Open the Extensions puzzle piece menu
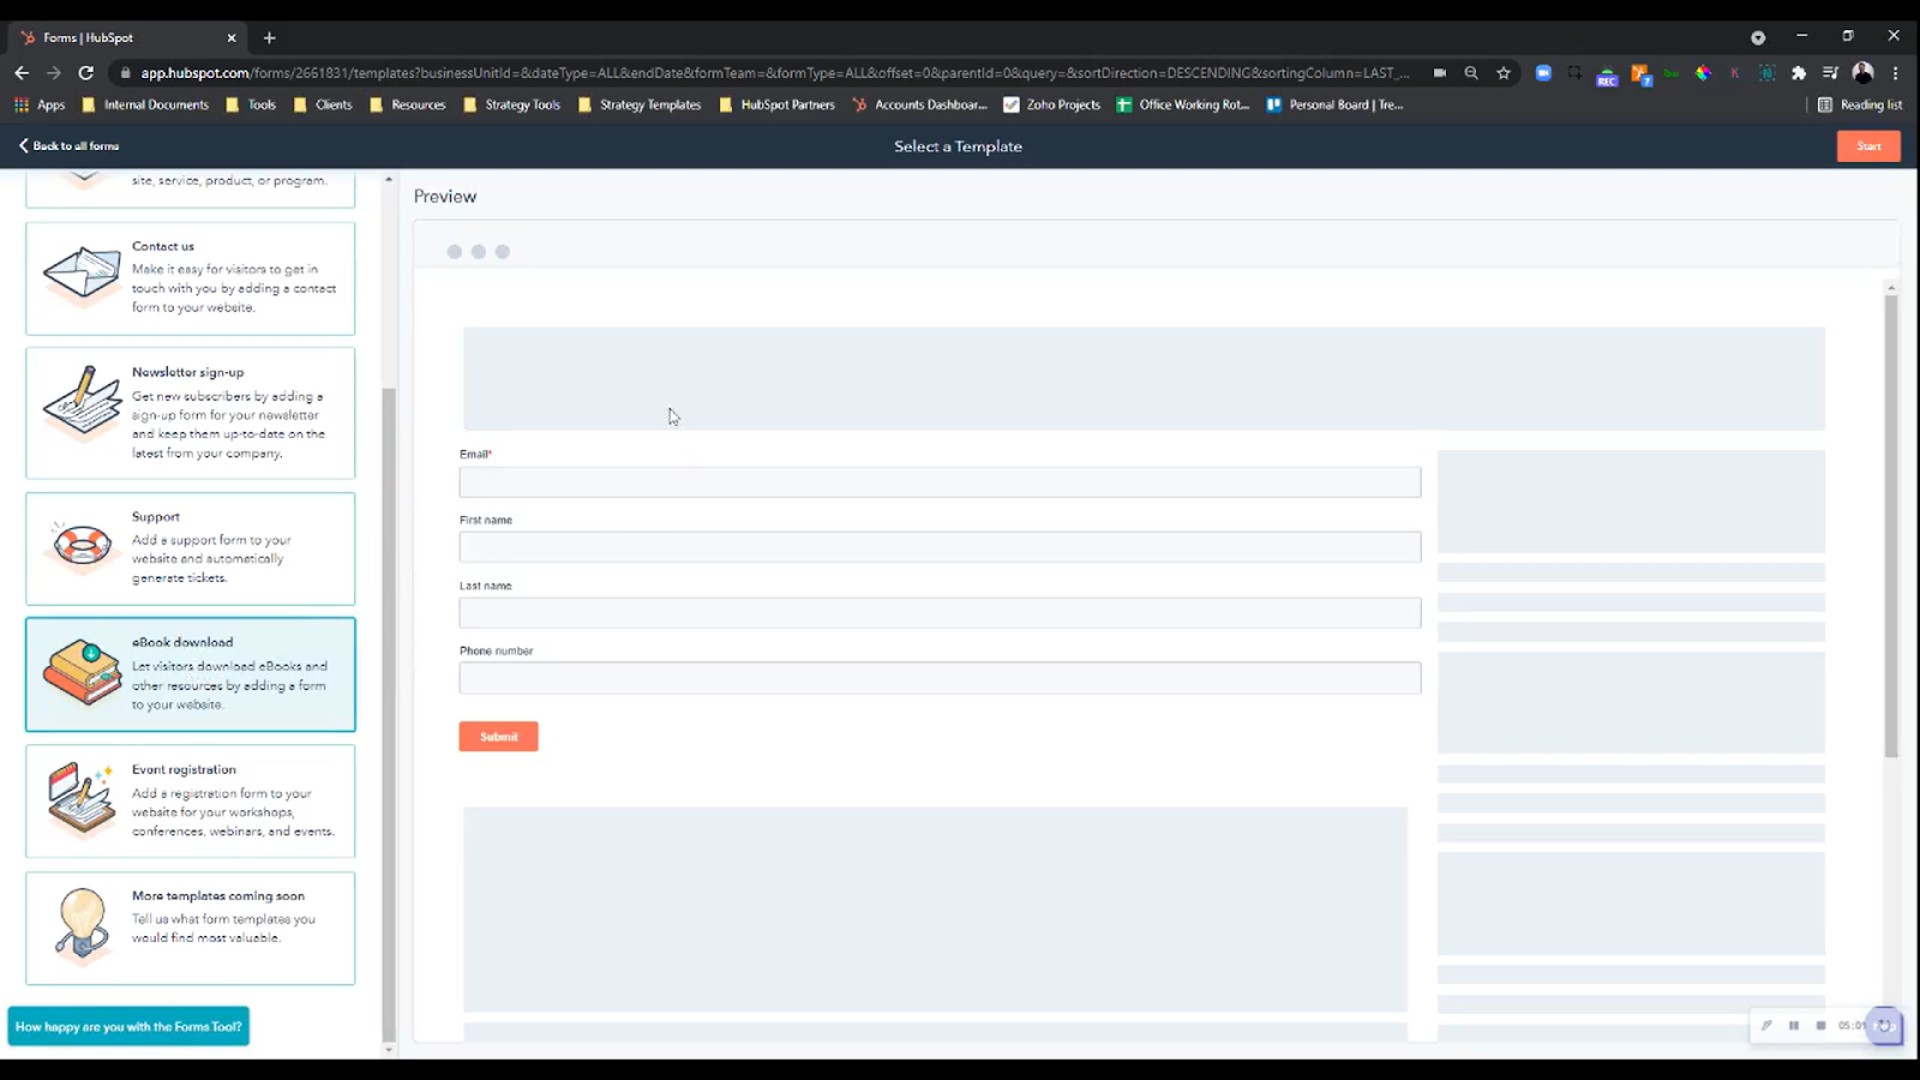Screen dimensions: 1920x1080 pyautogui.click(x=1799, y=73)
